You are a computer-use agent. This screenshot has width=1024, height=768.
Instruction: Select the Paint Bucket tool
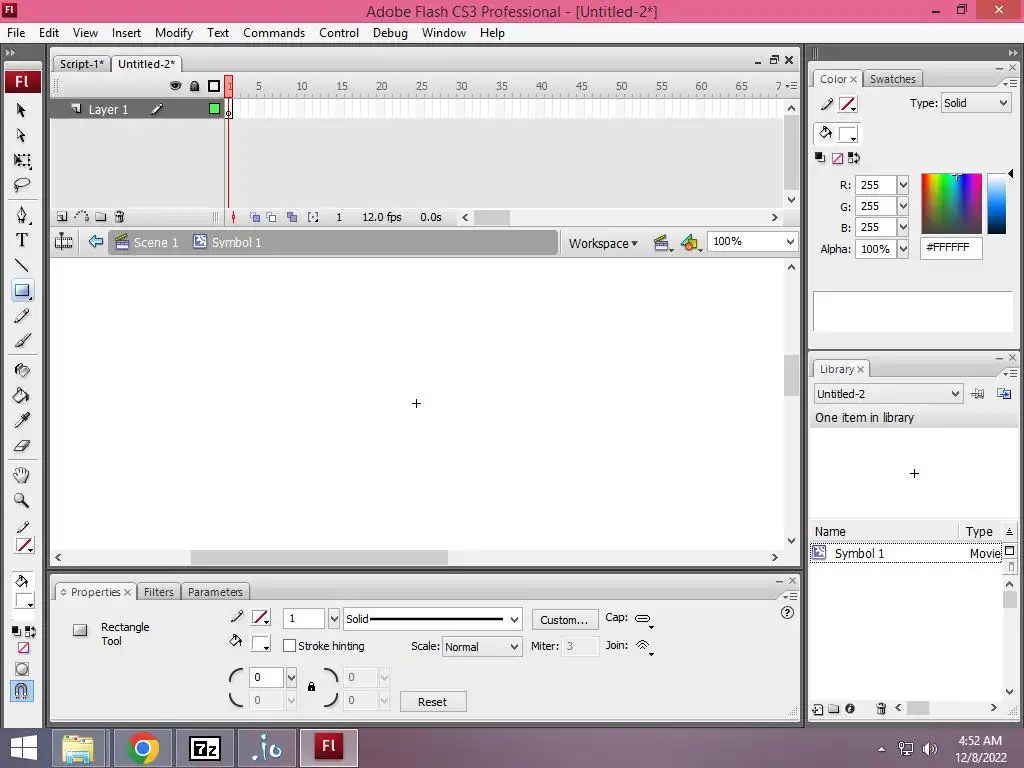tap(22, 396)
